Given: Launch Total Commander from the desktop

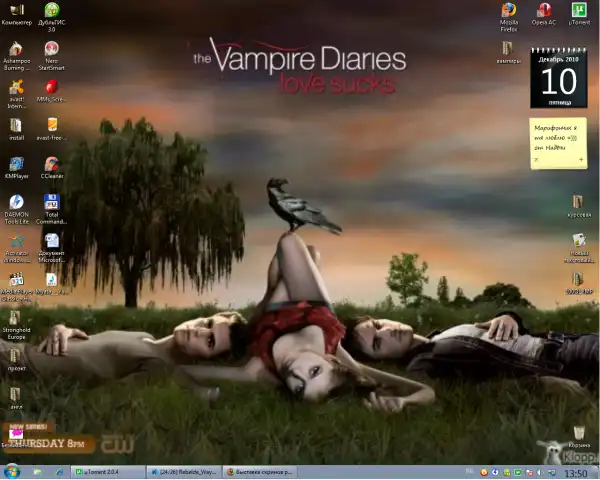Looking at the screenshot, I should coord(51,203).
